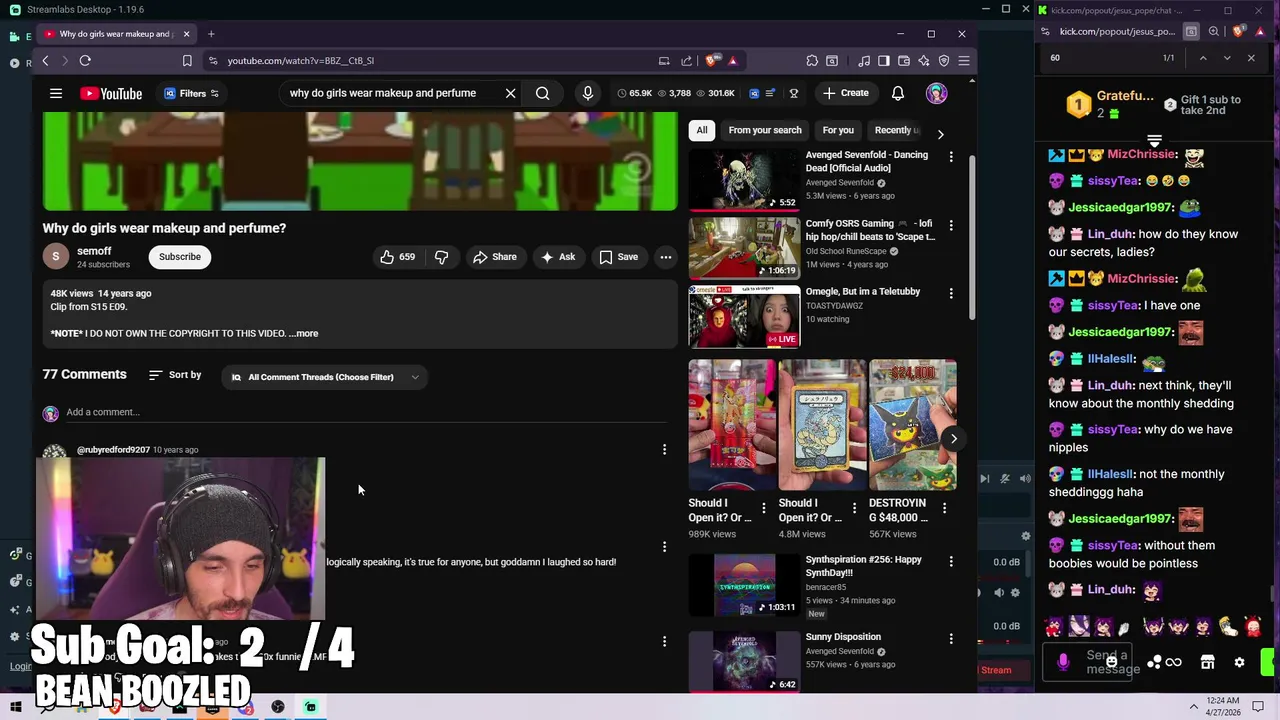
Task: Open menu for rubyredford9207 comment
Action: coord(664,450)
